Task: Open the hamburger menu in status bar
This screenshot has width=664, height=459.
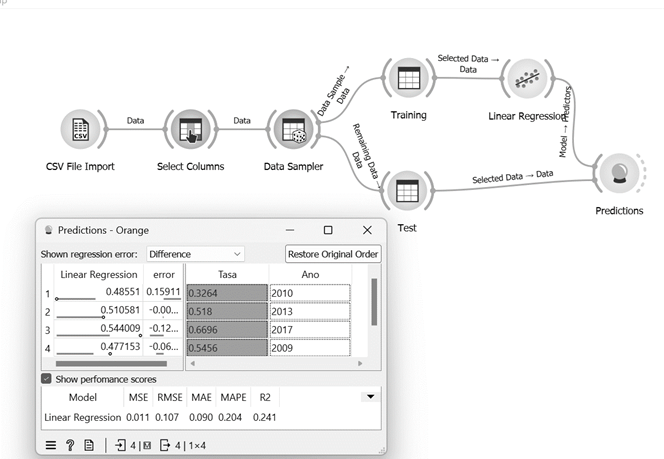Action: coord(50,445)
